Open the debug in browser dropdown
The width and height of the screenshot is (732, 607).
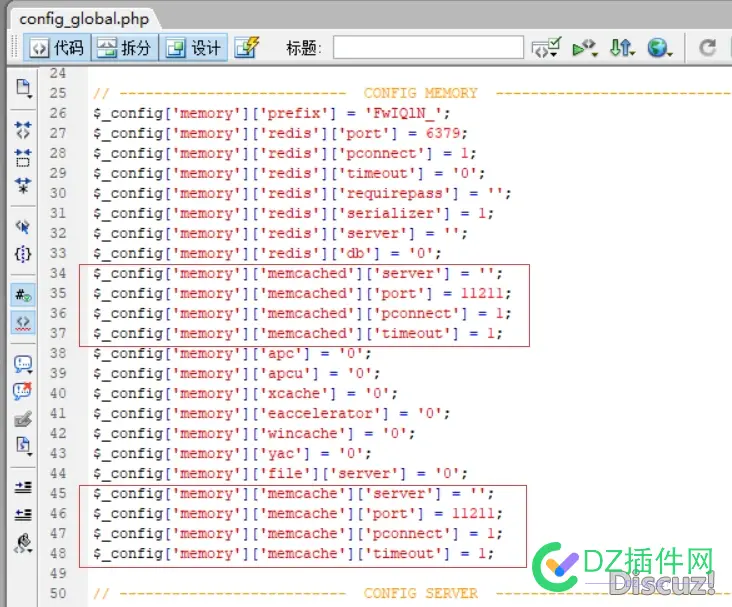click(x=585, y=48)
